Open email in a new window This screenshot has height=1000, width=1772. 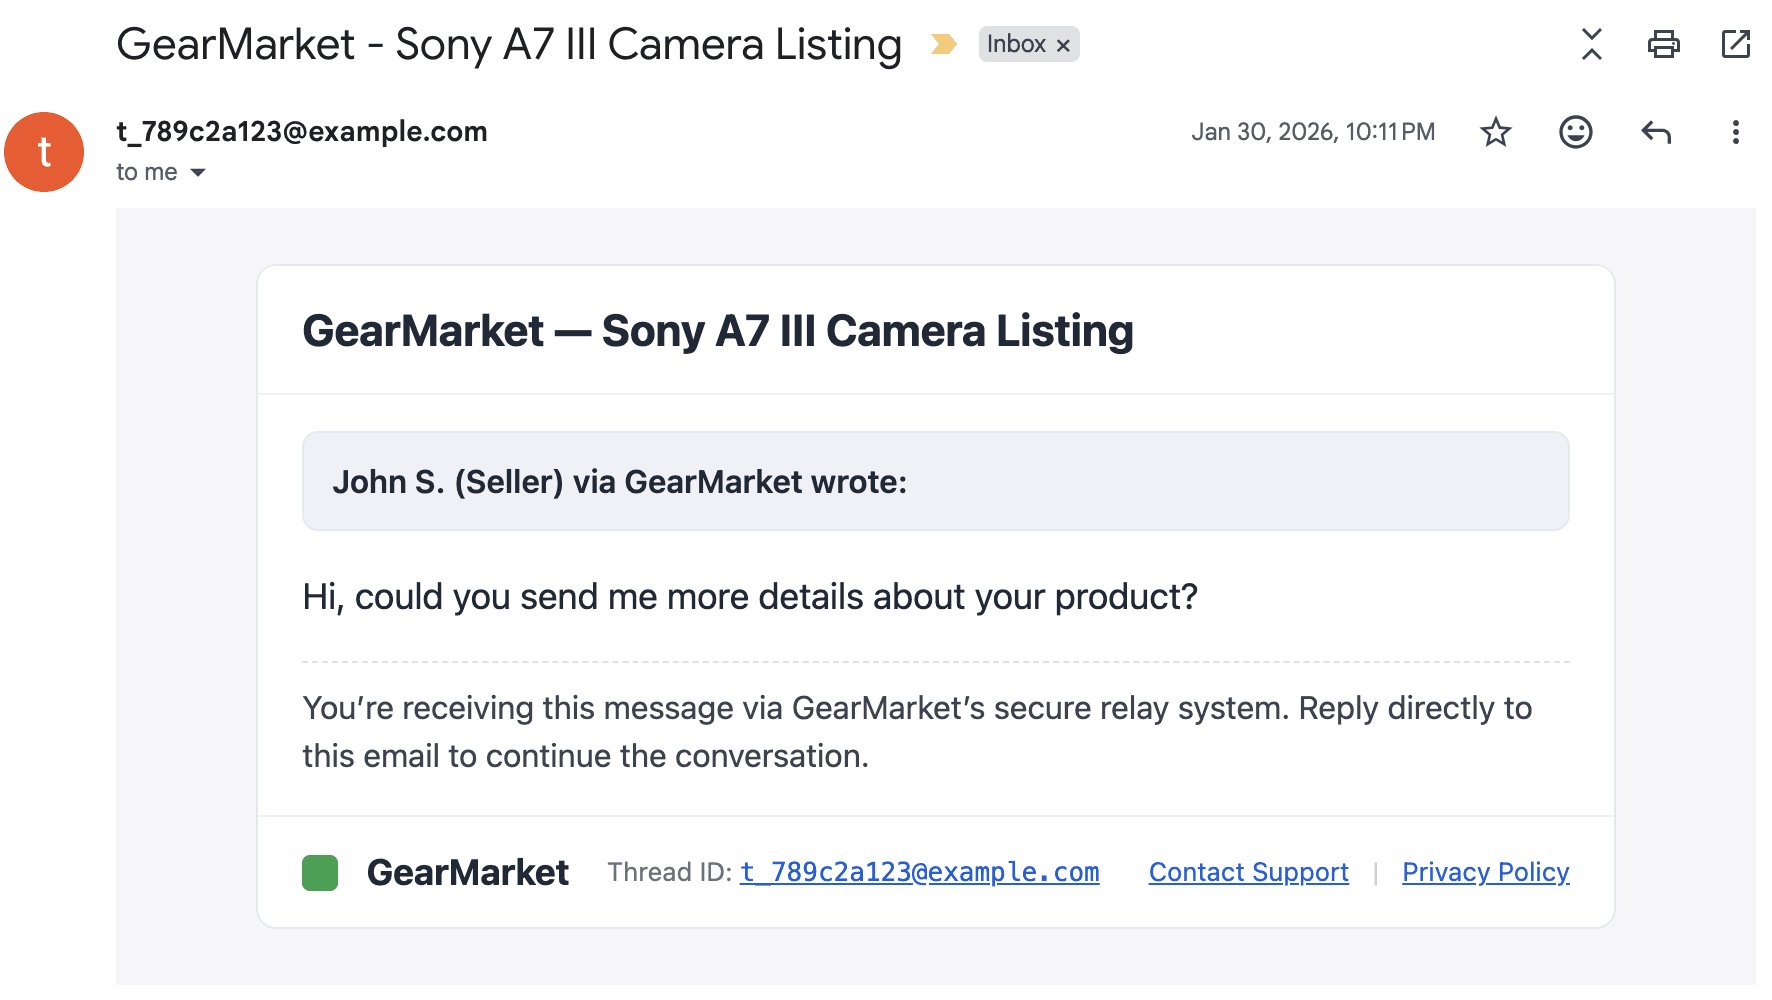[1735, 44]
